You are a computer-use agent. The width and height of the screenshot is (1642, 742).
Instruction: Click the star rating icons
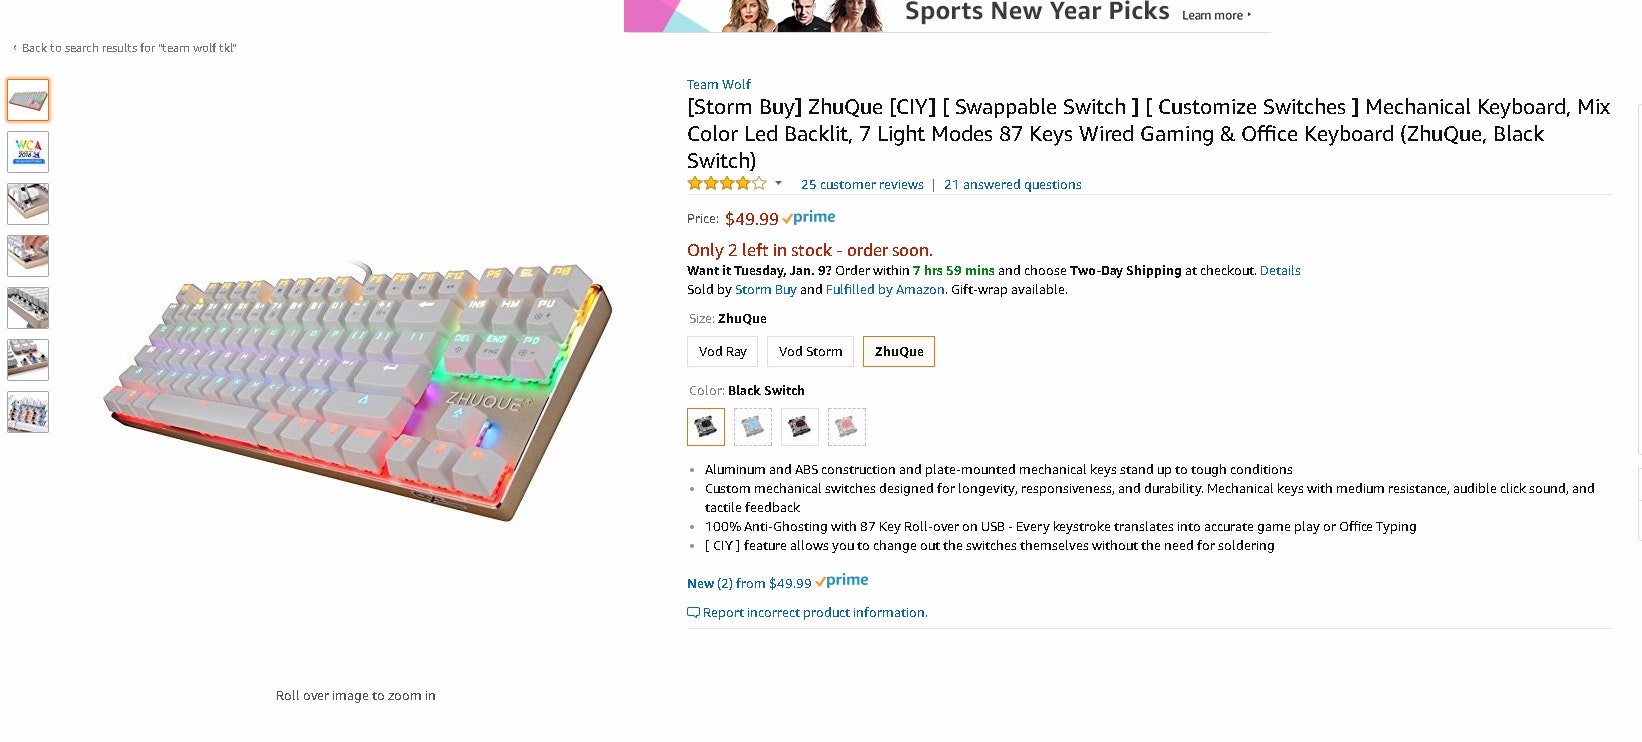click(727, 184)
